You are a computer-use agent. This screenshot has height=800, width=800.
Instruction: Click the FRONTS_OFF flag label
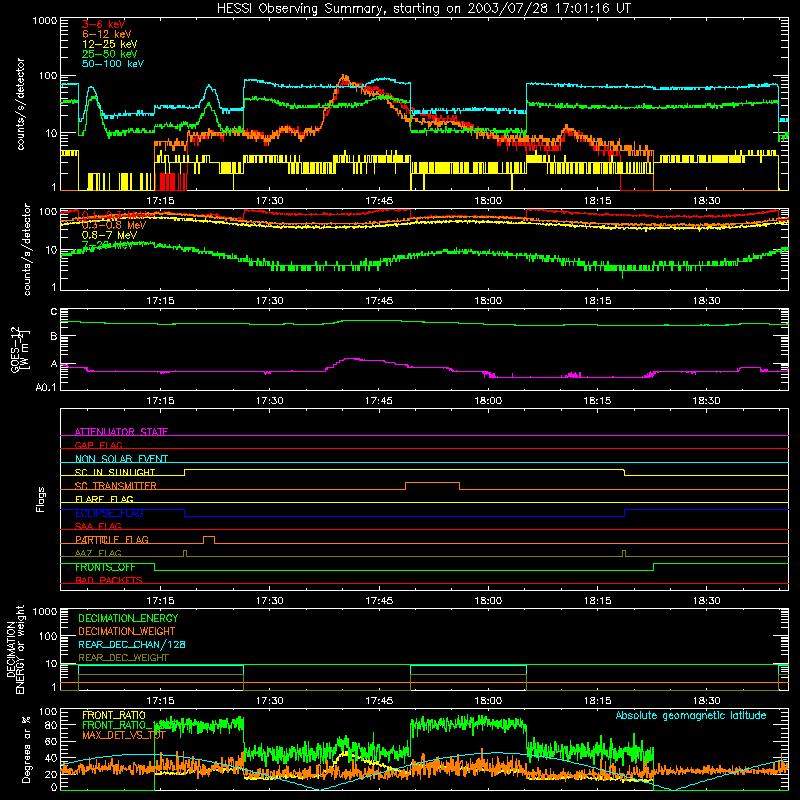(x=106, y=567)
